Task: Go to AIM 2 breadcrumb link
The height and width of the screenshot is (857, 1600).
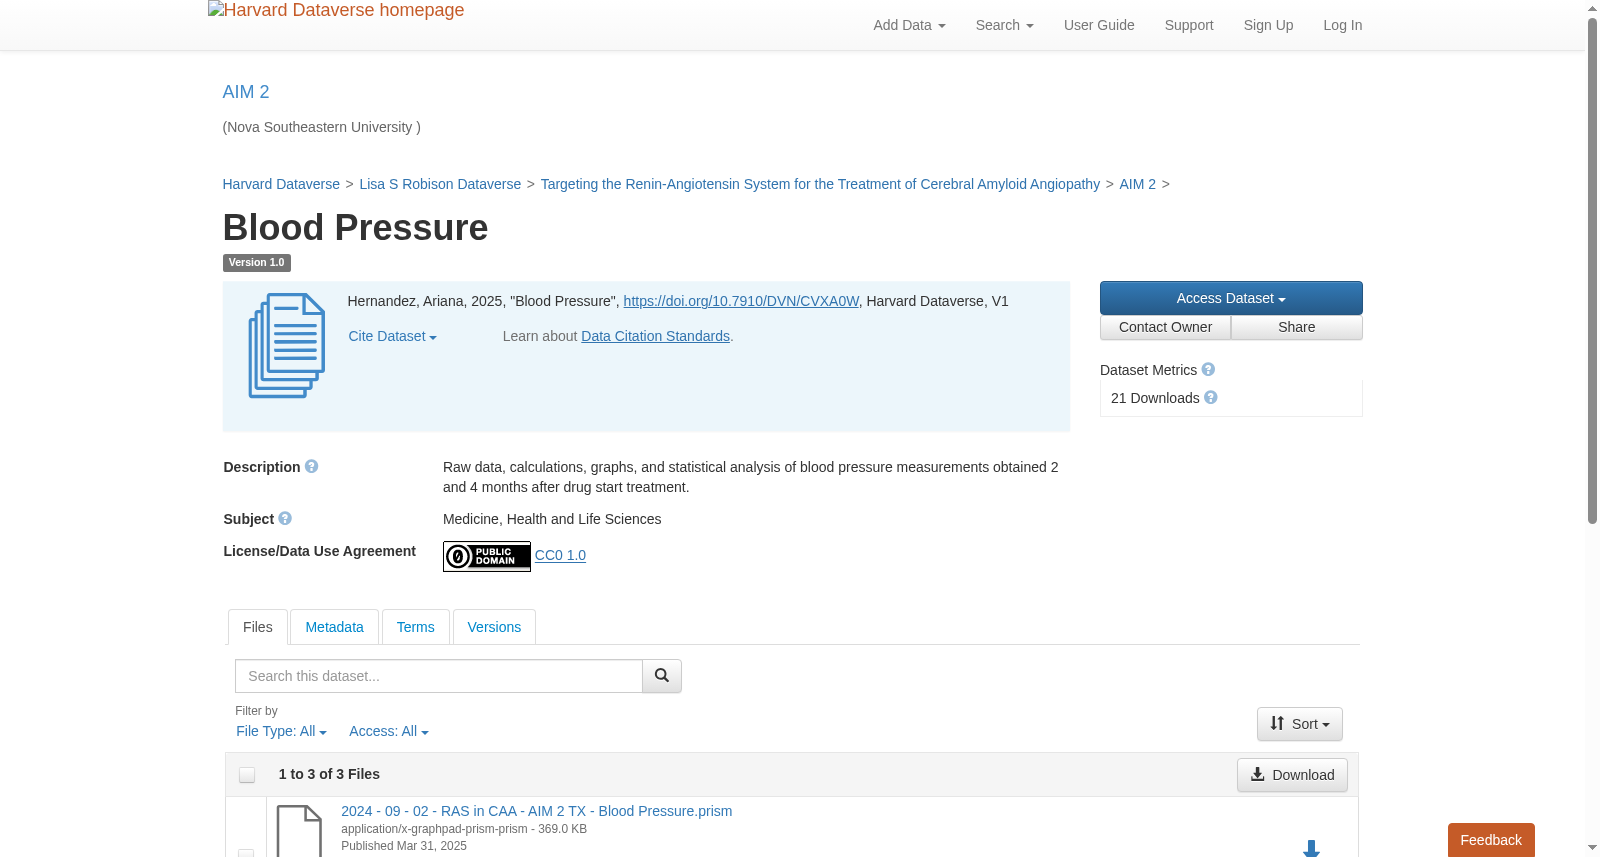Action: tap(1138, 184)
